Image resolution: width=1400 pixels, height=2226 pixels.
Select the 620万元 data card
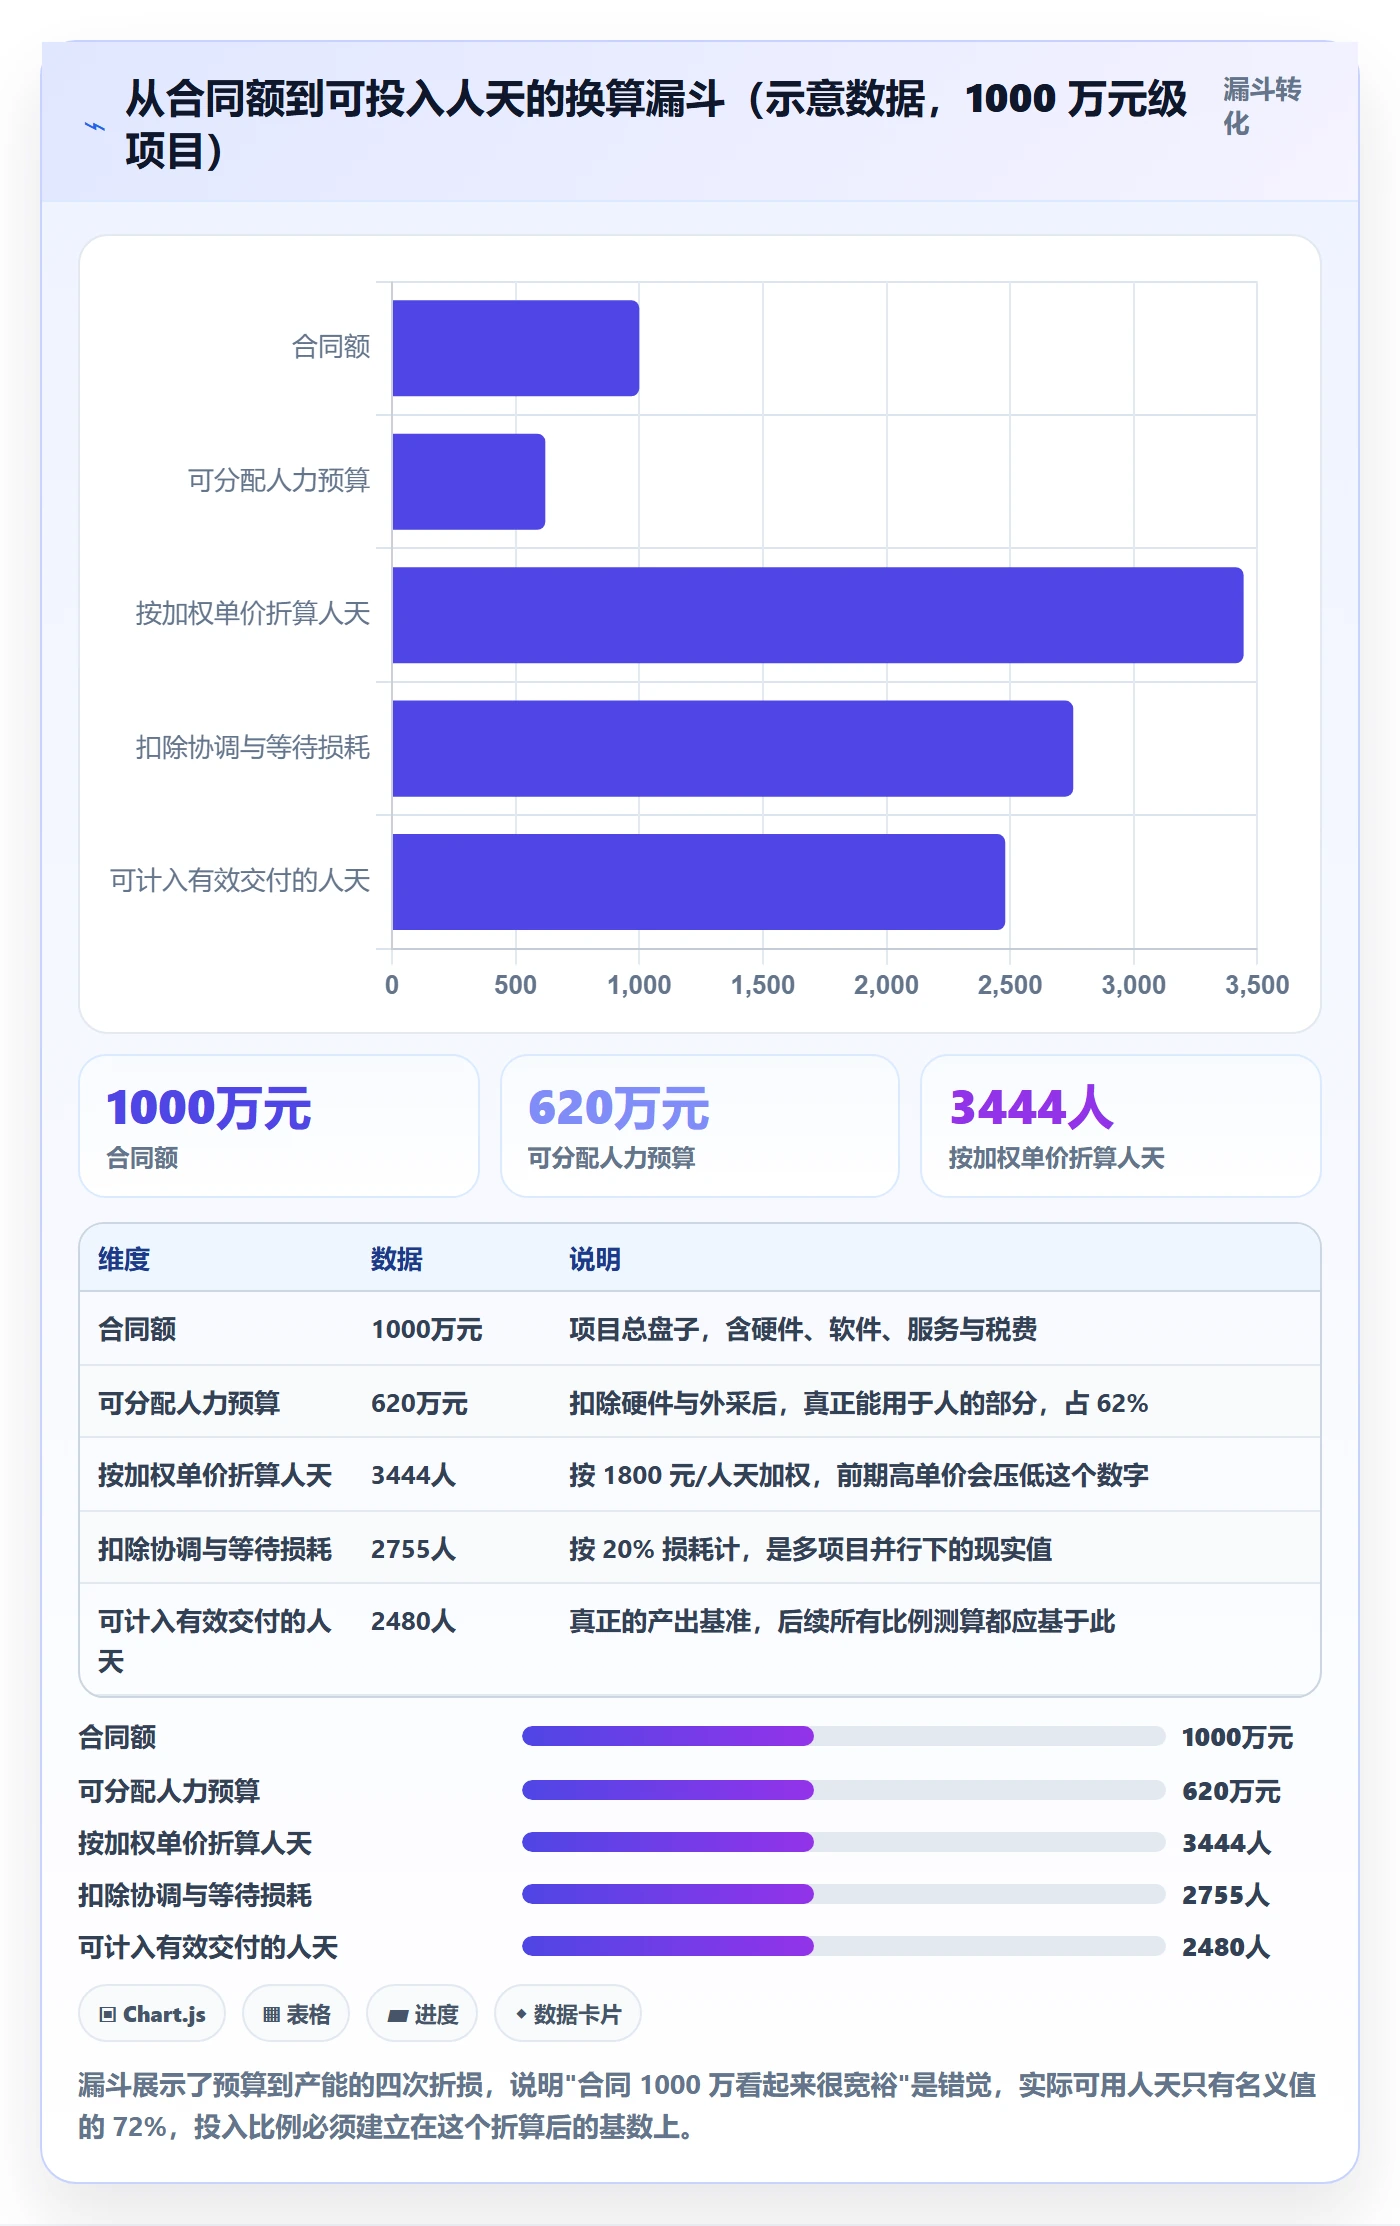tap(700, 1126)
